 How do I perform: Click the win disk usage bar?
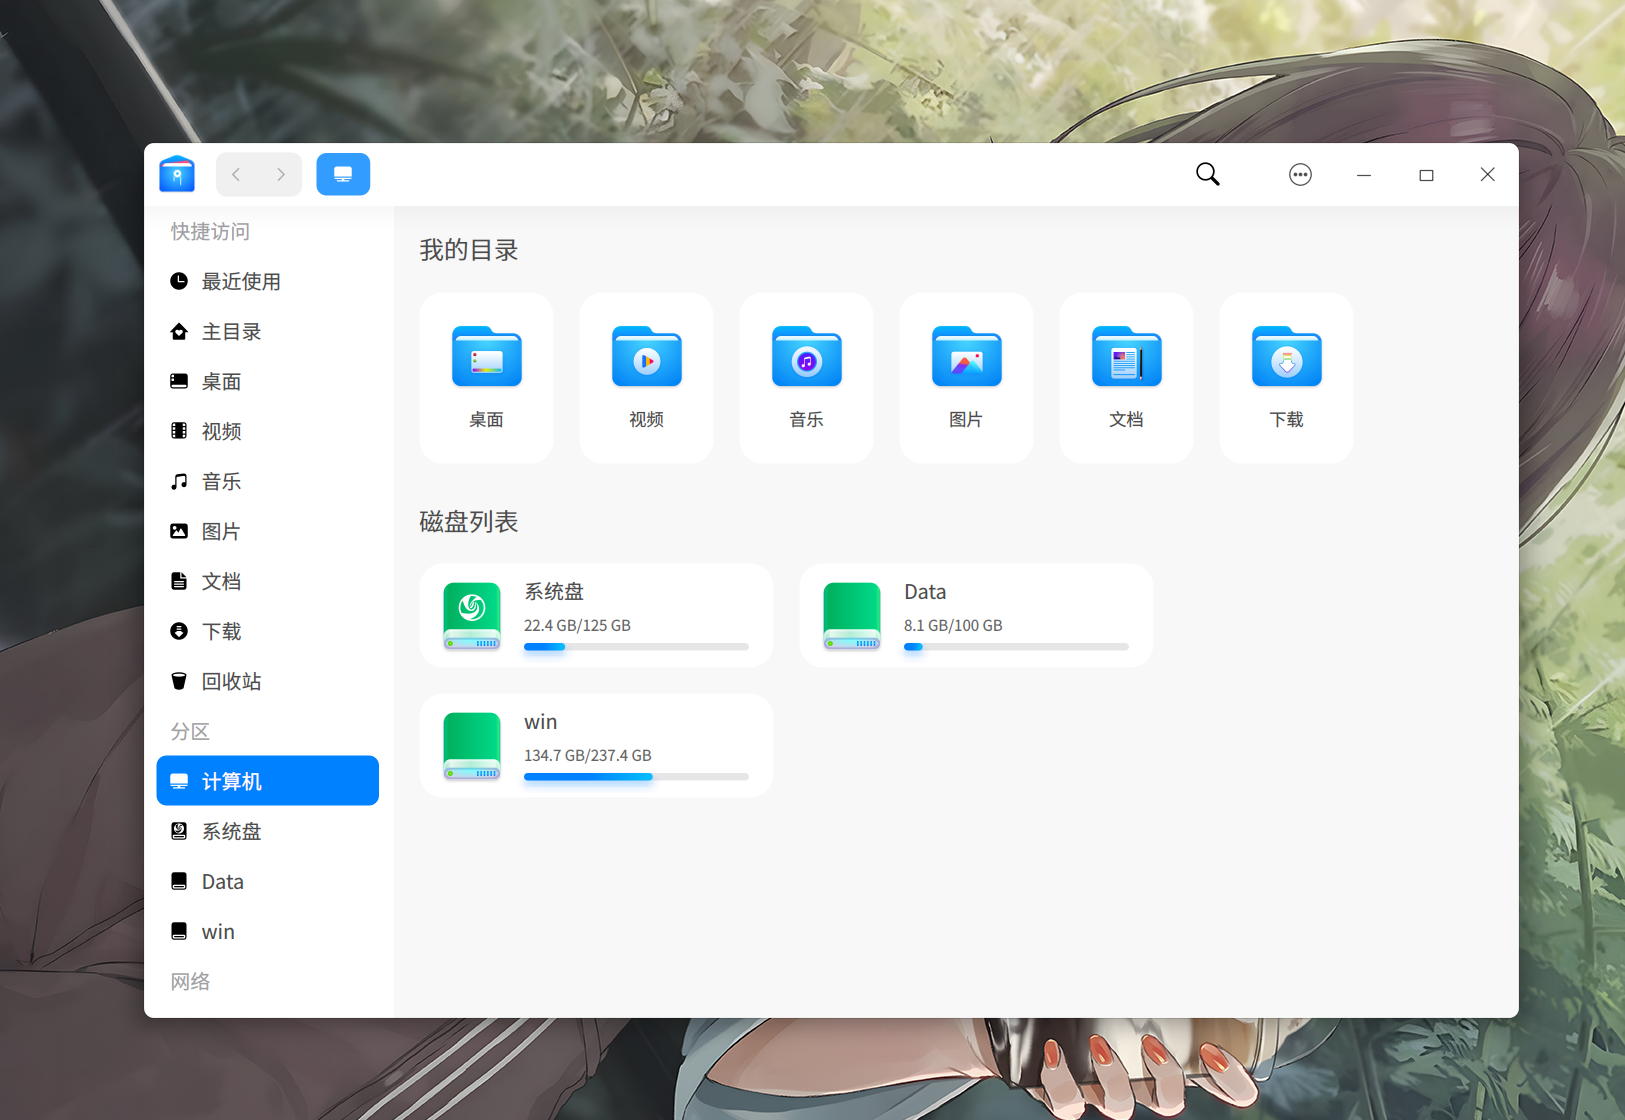pos(636,777)
